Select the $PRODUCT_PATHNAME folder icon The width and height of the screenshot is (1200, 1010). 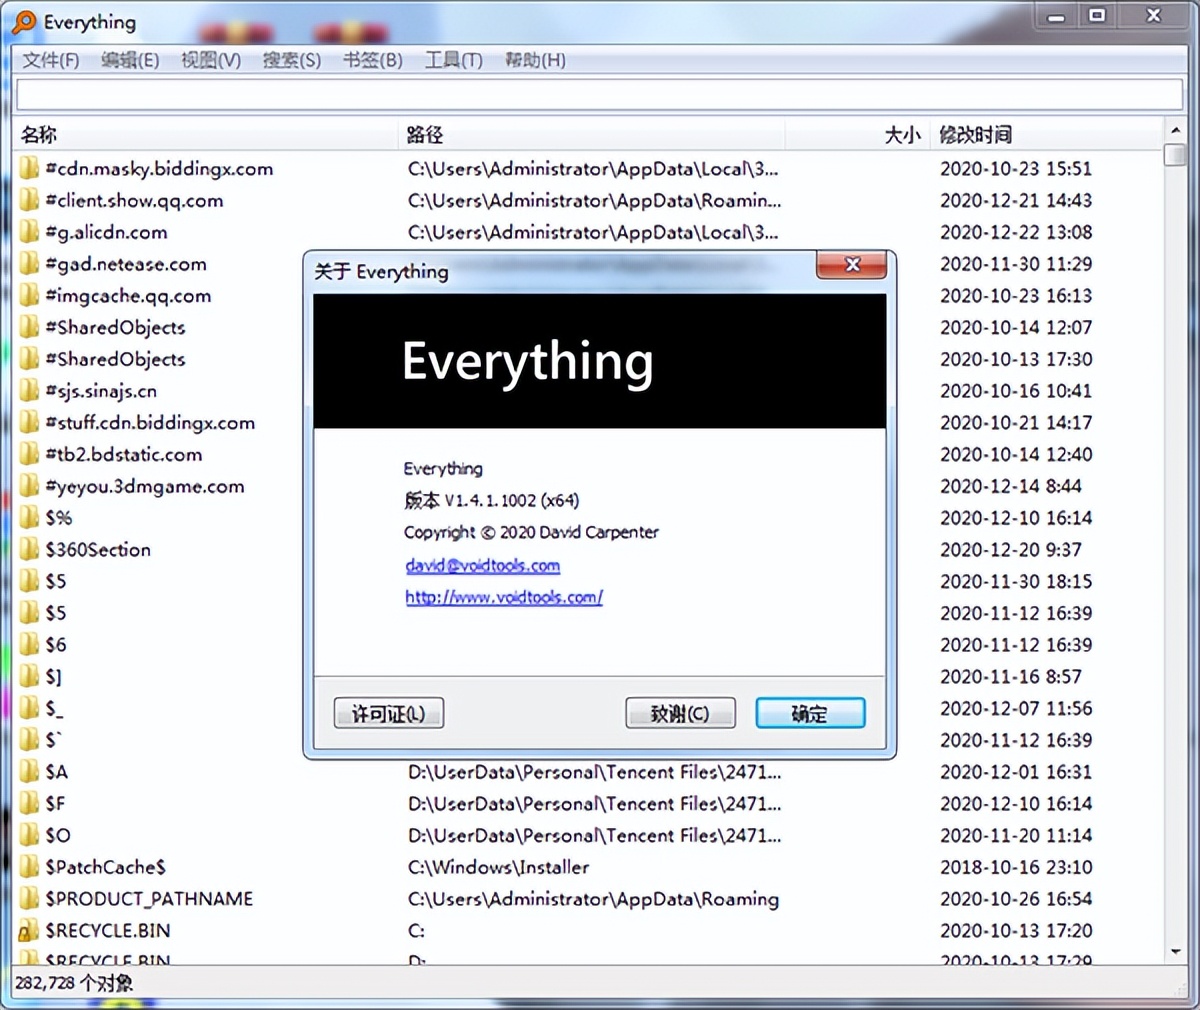30,899
